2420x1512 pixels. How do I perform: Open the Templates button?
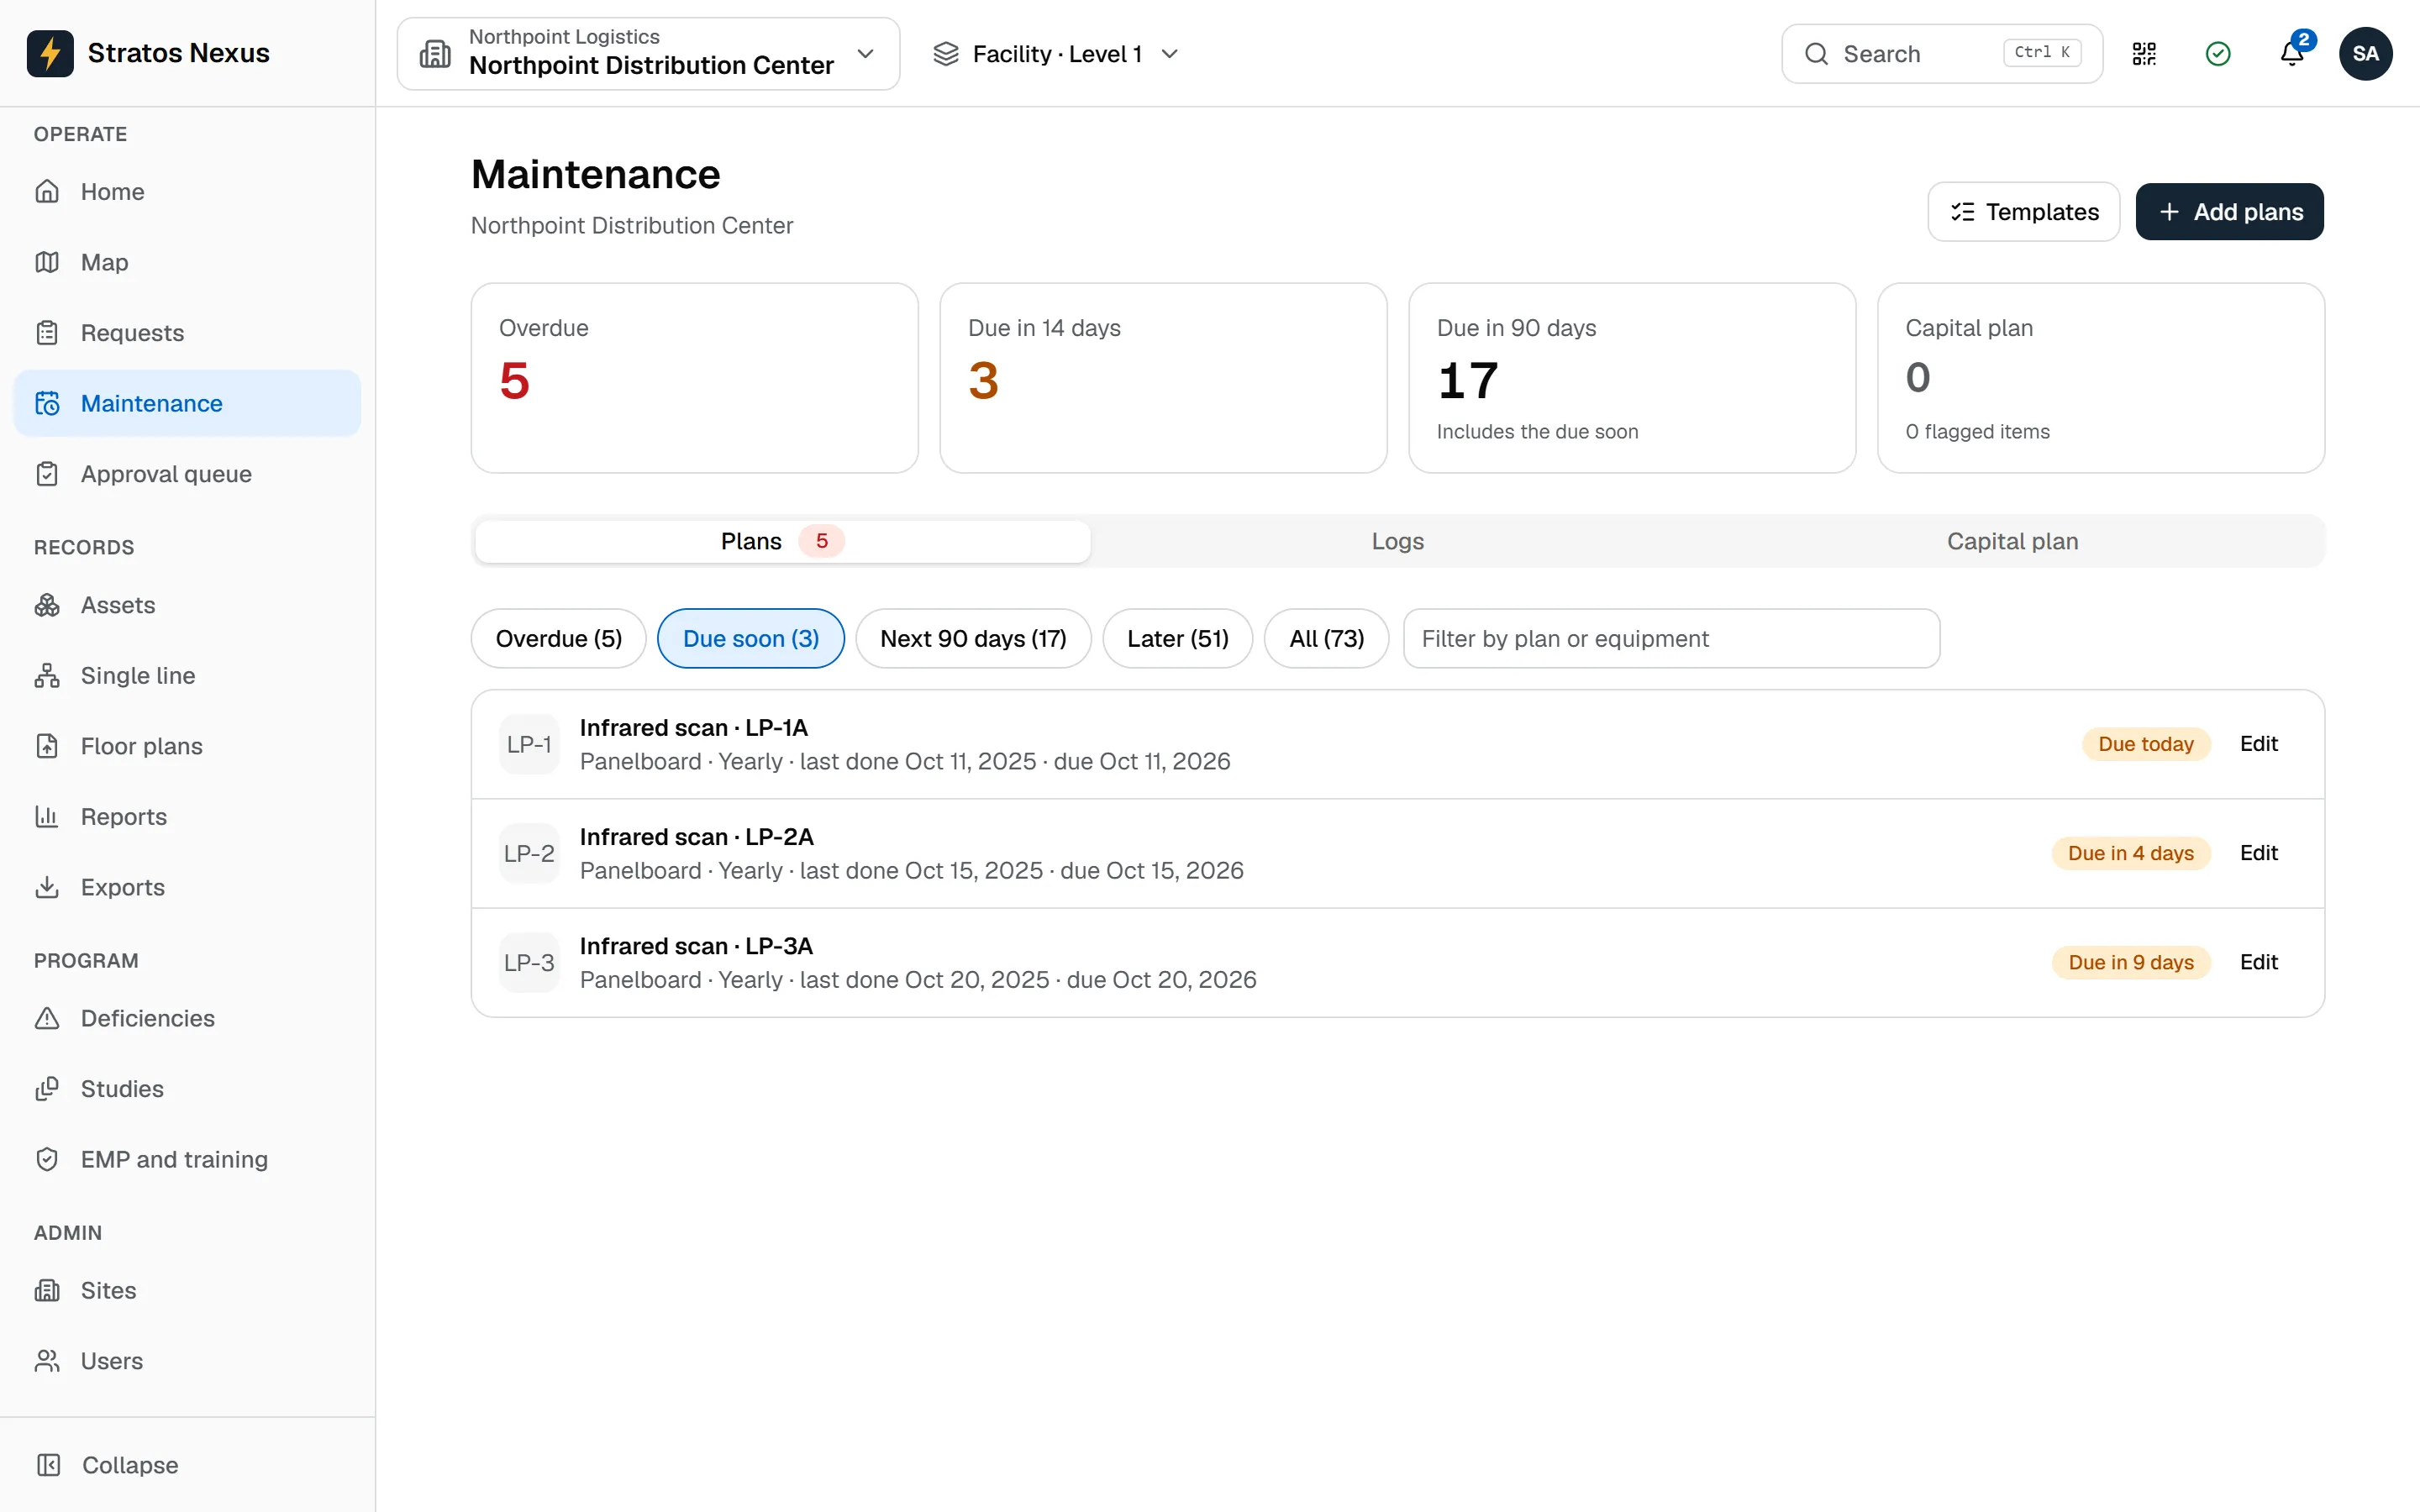[x=2024, y=212]
